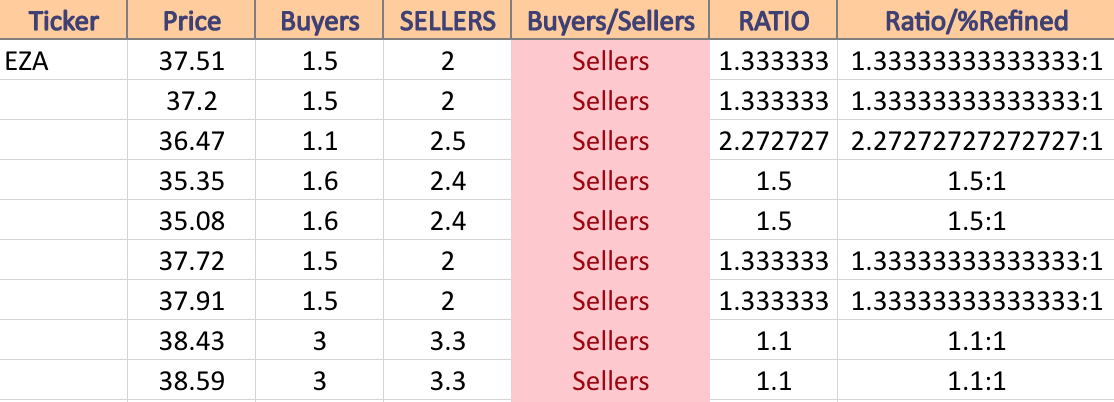Select the RATIO column header
Viewport: 1114px width, 402px height.
[773, 20]
